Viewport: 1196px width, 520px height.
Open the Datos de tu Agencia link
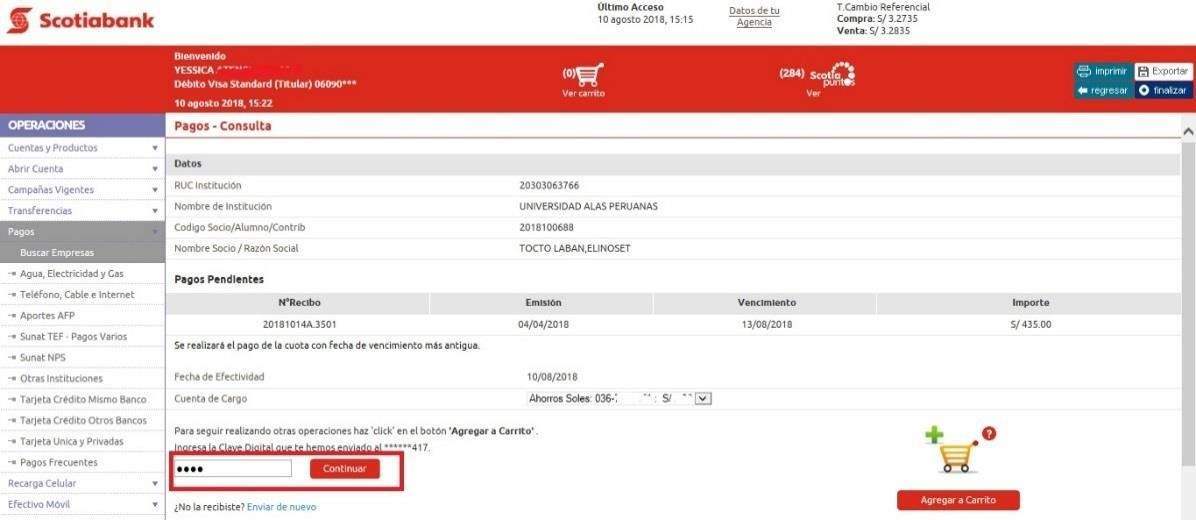click(754, 17)
